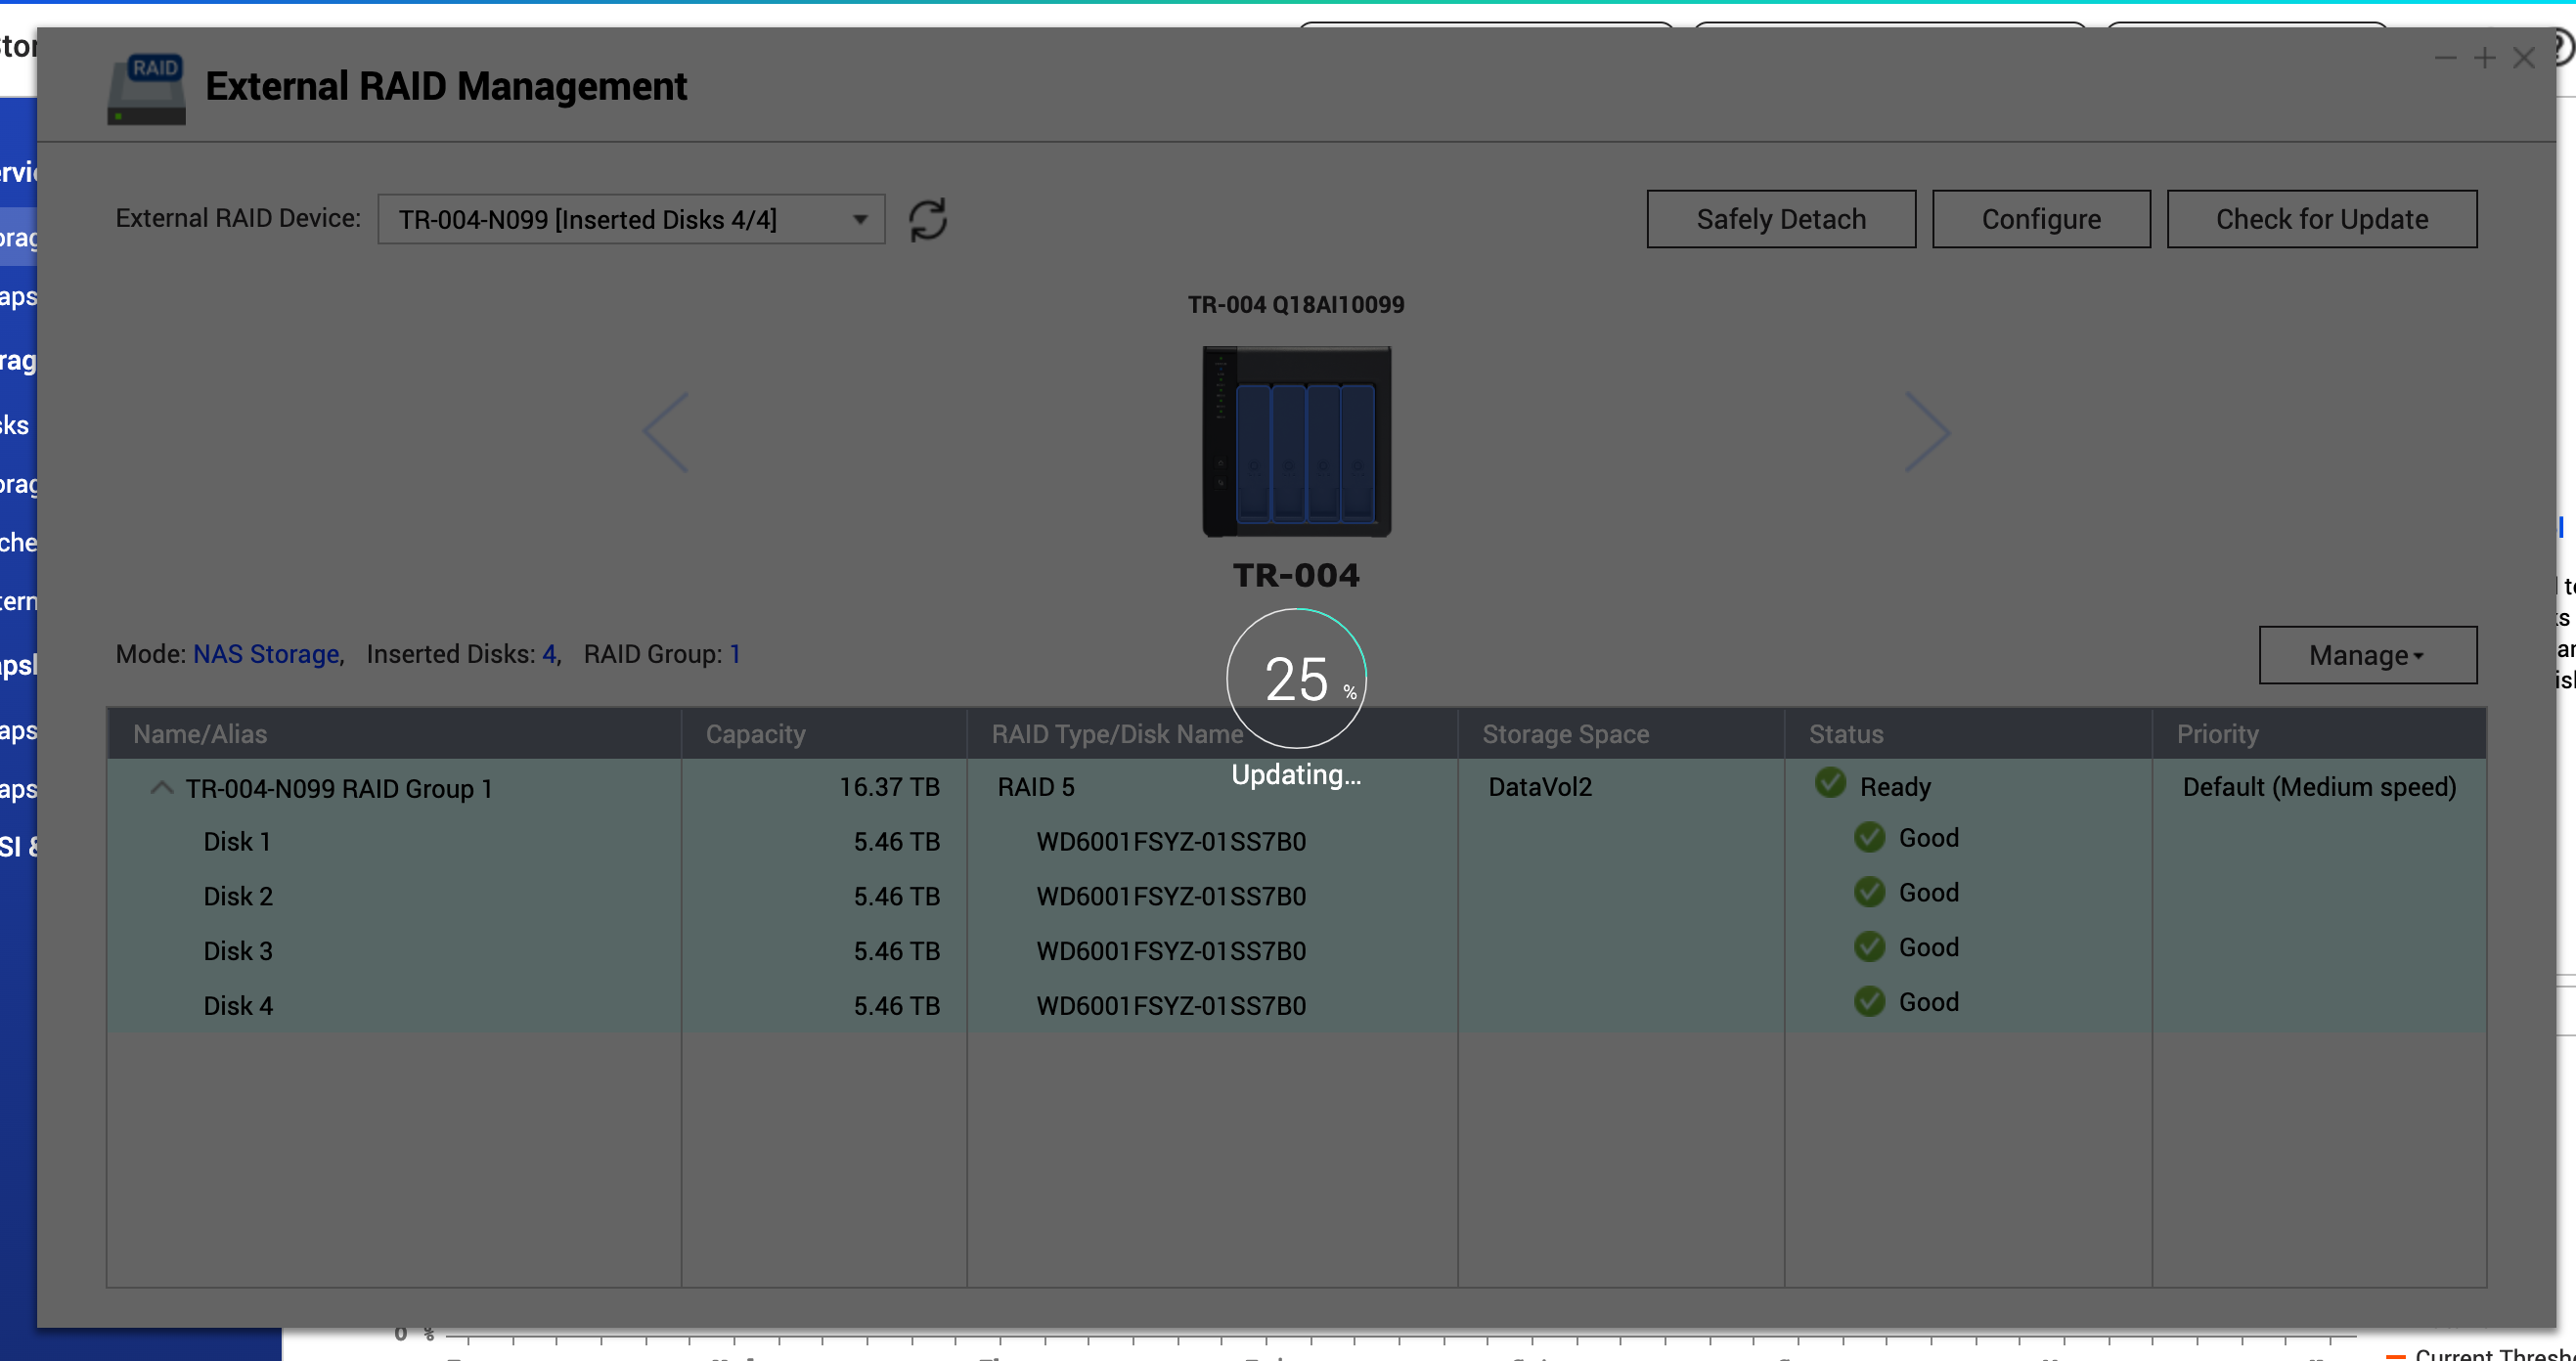This screenshot has height=1361, width=2576.
Task: Maximize the External RAID Management window
Action: 2485,58
